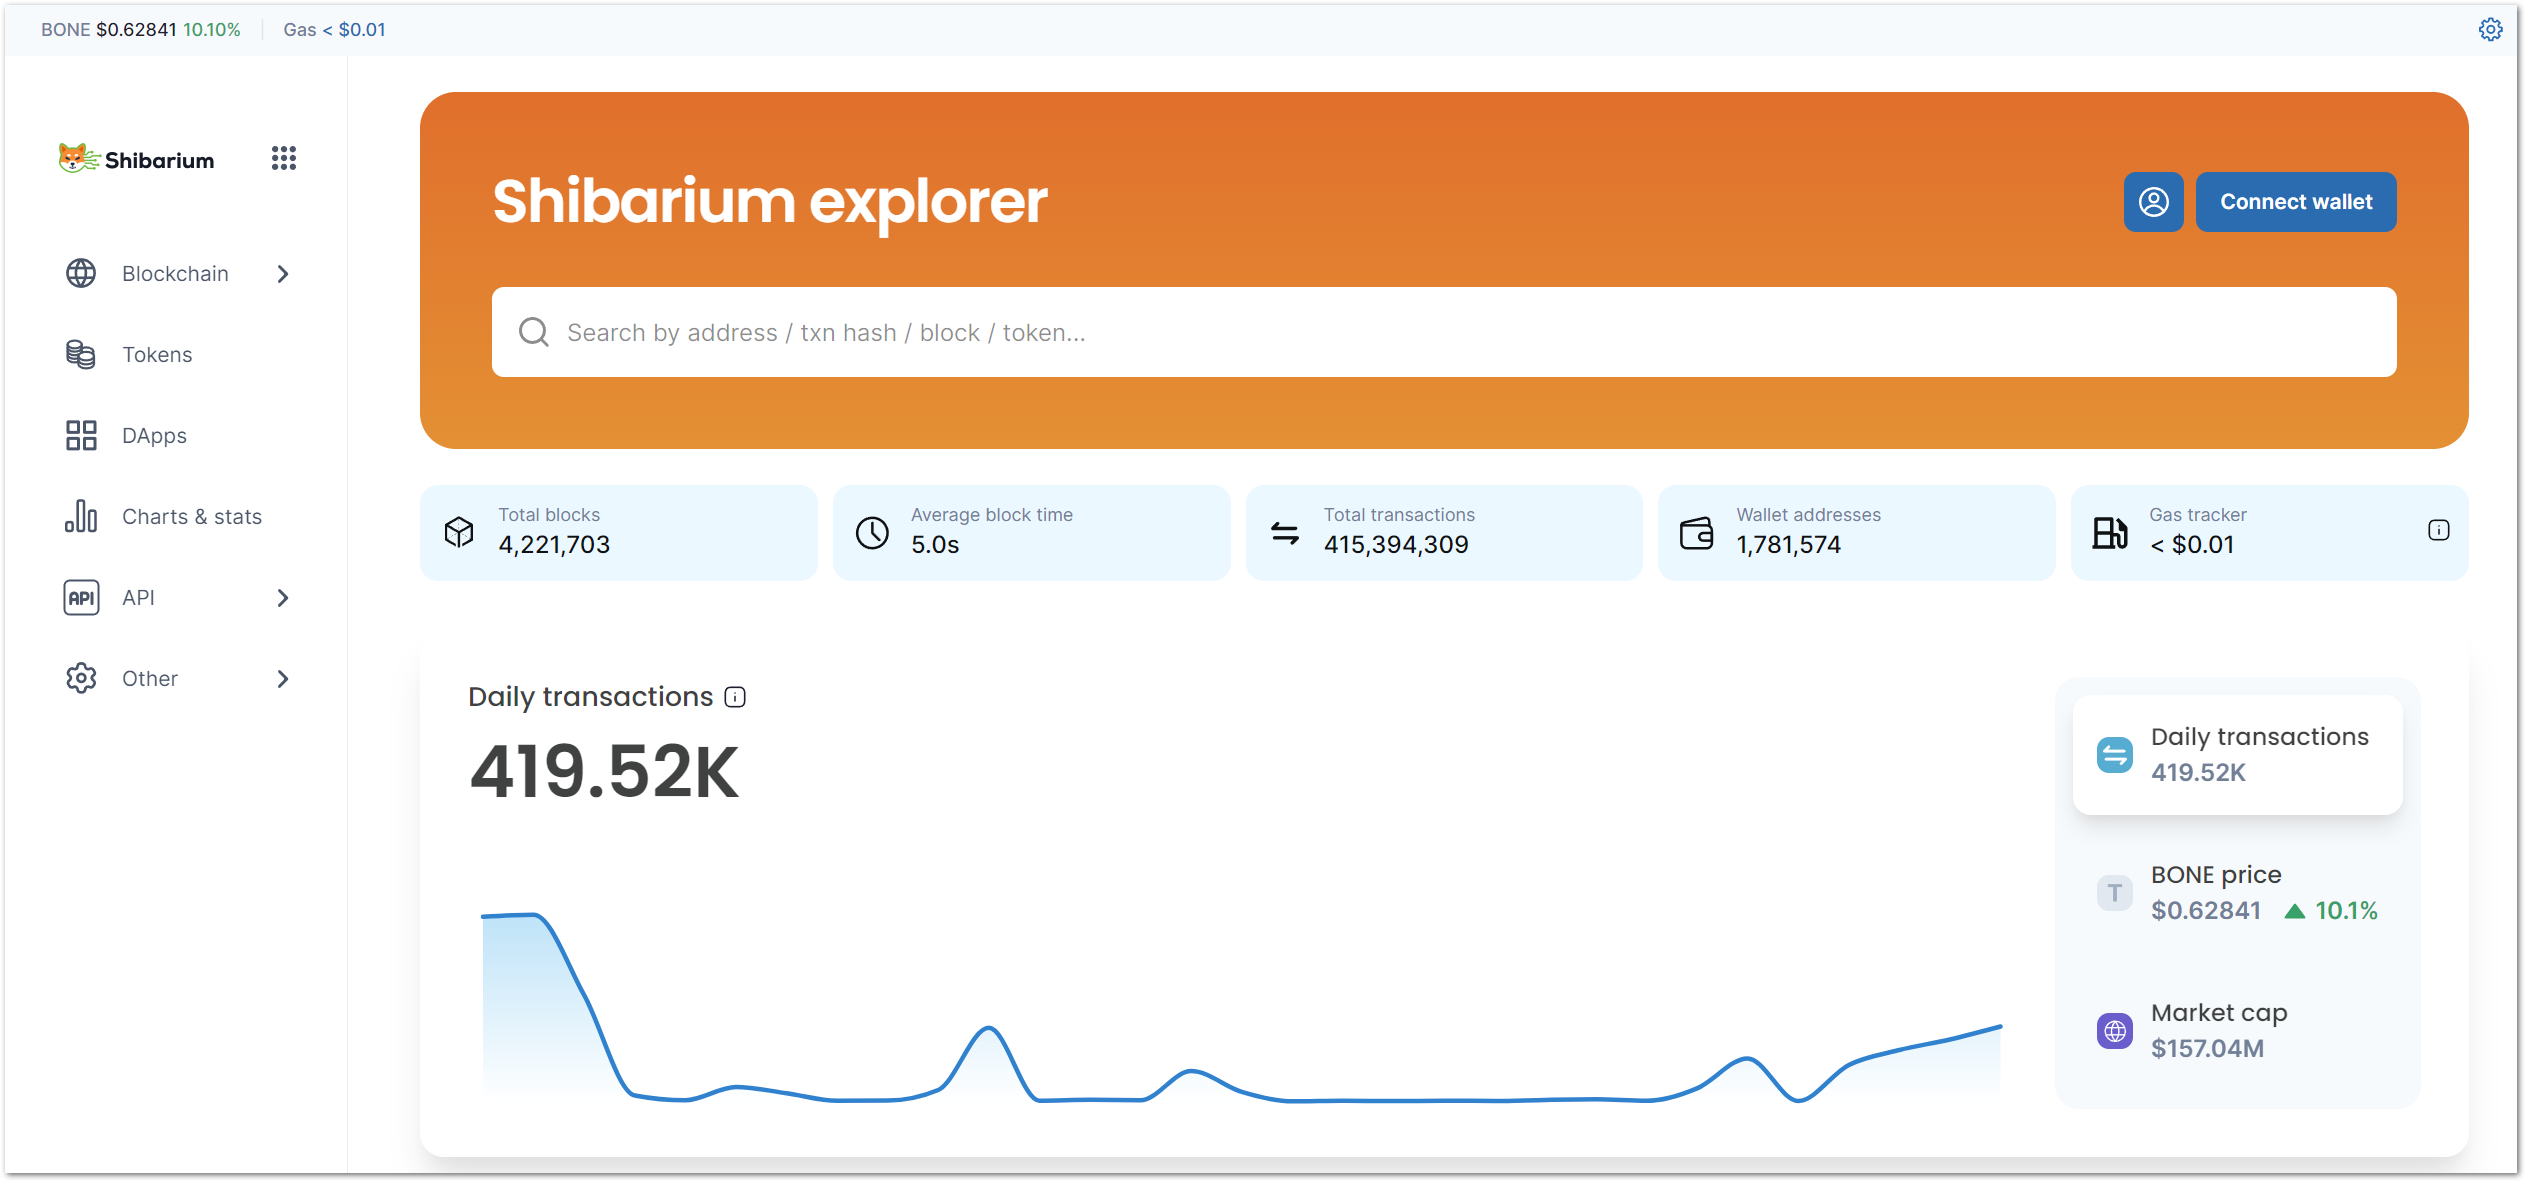This screenshot has width=2526, height=1182.
Task: Click the search magnifier icon
Action: [534, 332]
